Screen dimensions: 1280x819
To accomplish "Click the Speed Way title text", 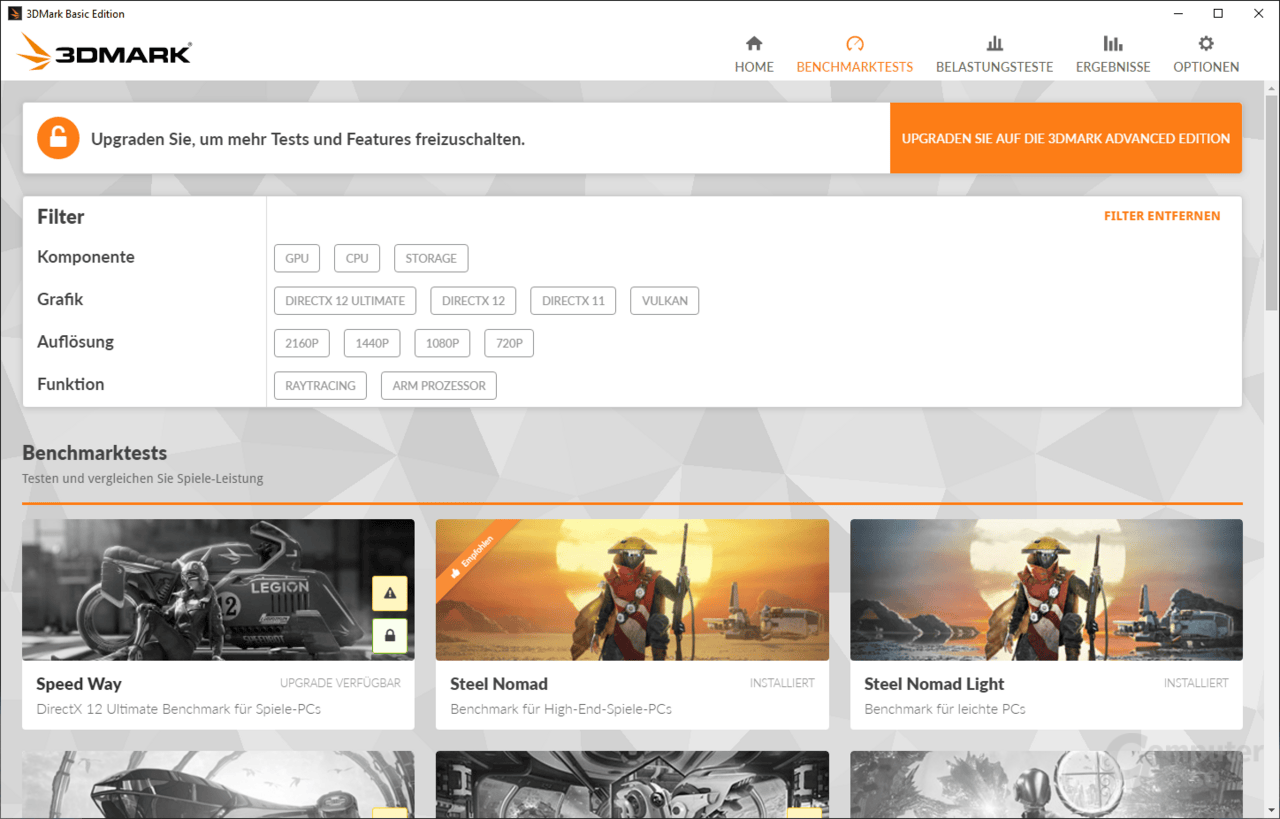I will [x=79, y=684].
